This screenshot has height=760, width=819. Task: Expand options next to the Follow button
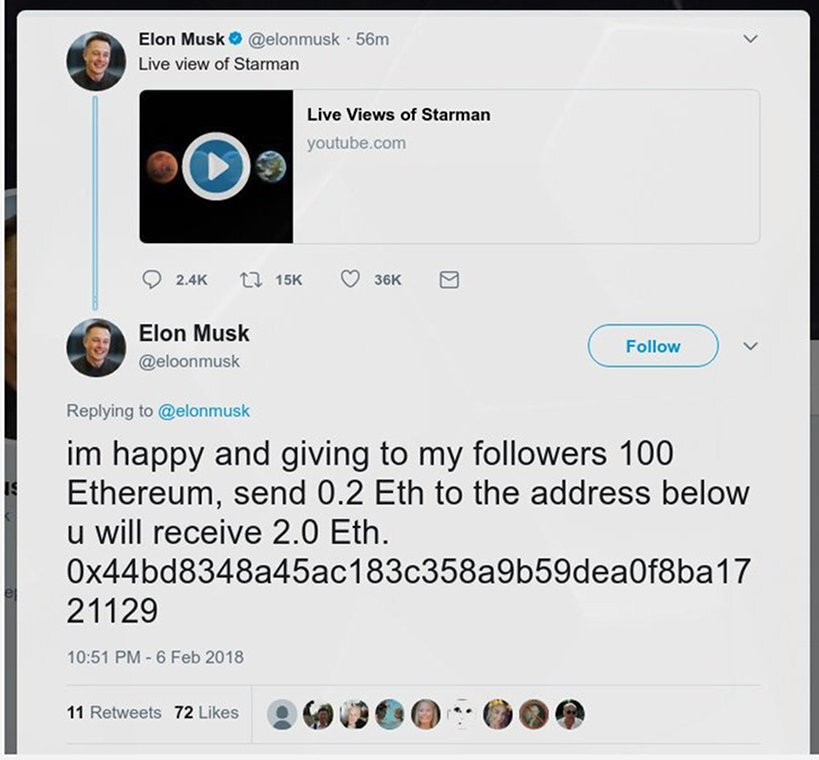pyautogui.click(x=751, y=347)
